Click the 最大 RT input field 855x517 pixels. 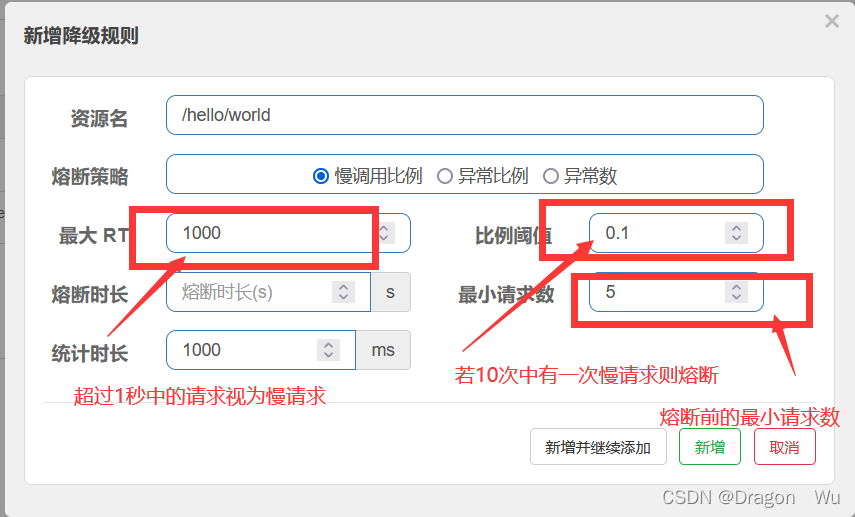pos(288,233)
